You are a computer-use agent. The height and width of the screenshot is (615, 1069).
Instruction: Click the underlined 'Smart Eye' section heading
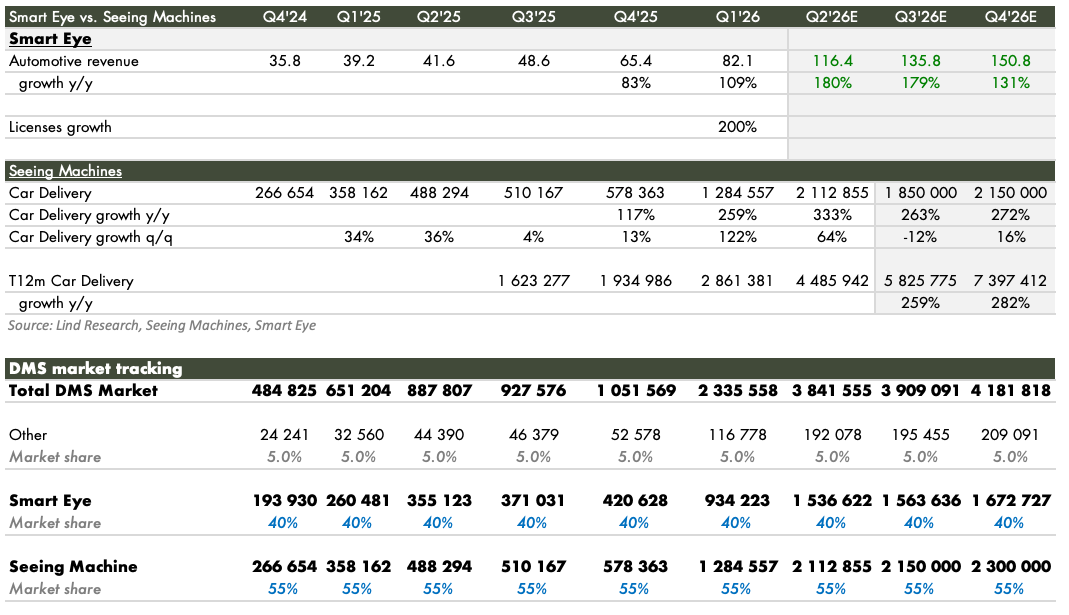coord(50,39)
